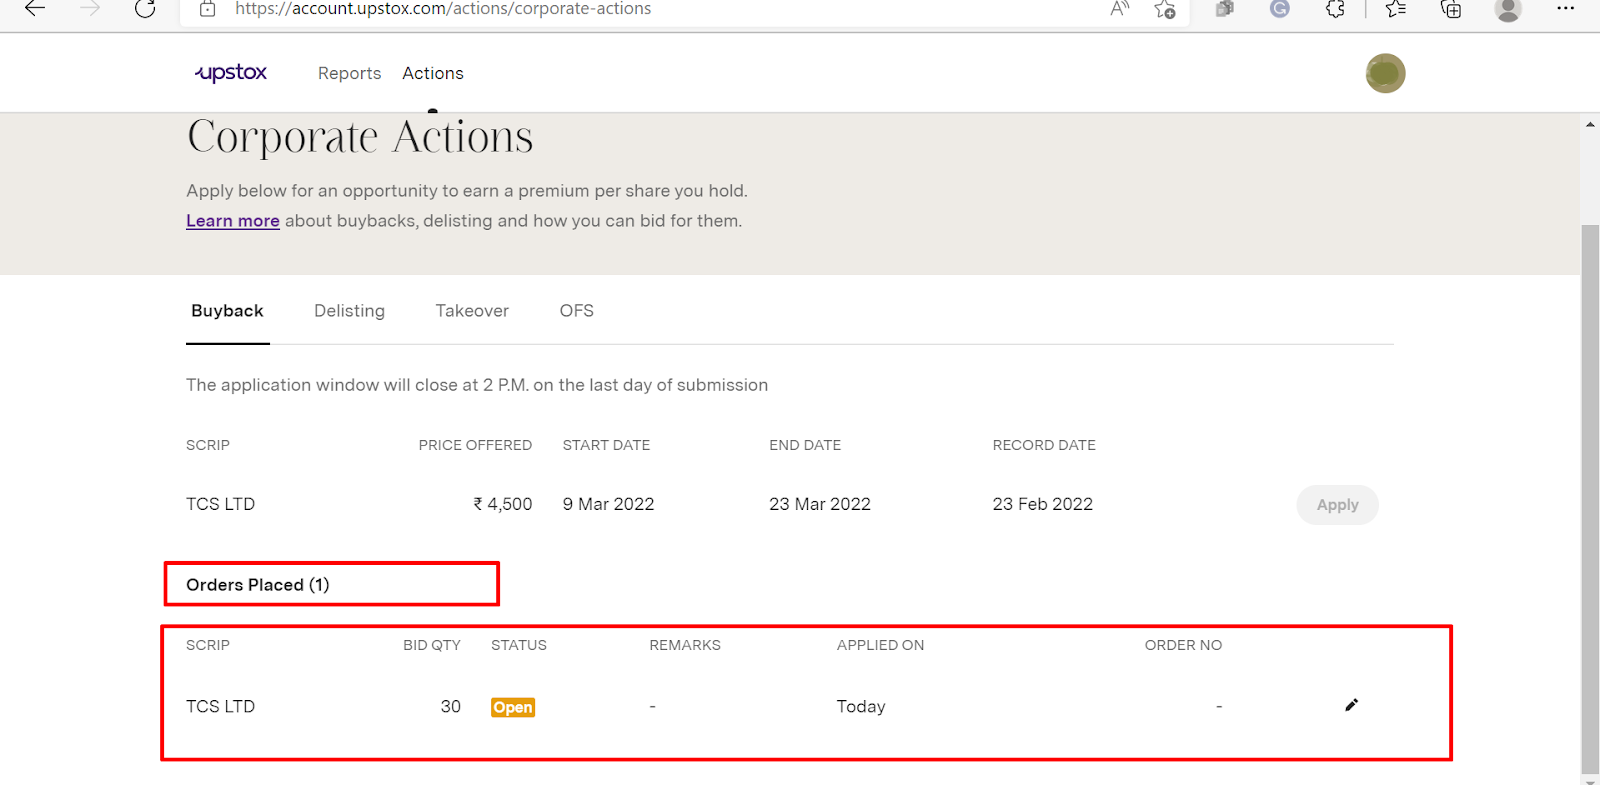Switch to the Takeover tab
The height and width of the screenshot is (785, 1600).
coord(472,311)
